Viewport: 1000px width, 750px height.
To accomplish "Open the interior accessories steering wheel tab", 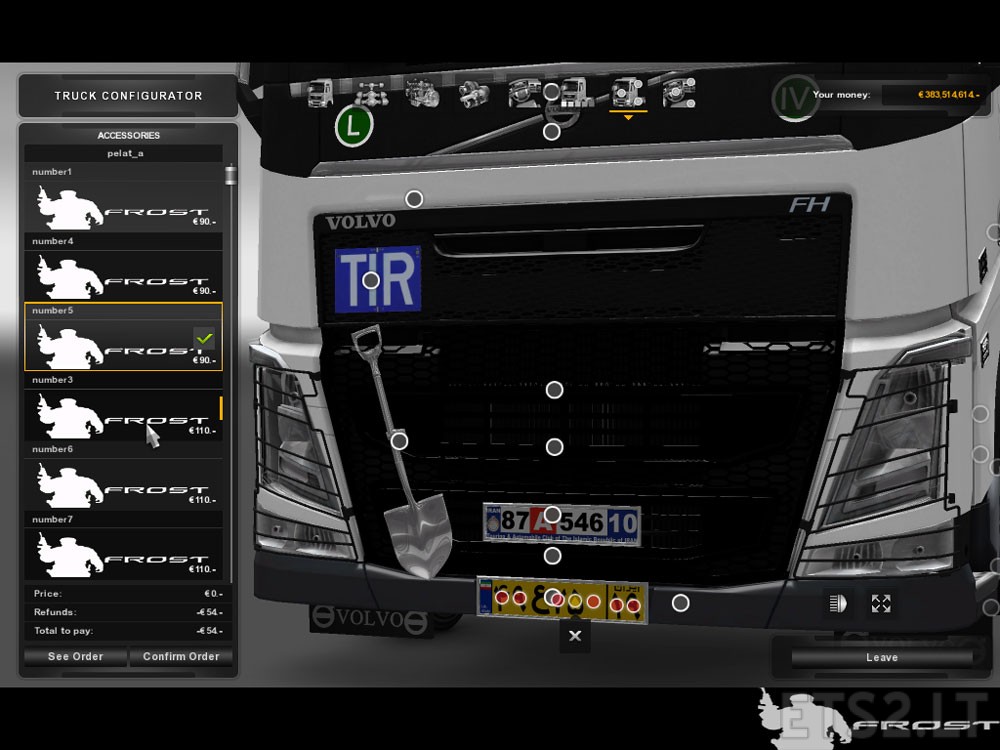I will pos(679,94).
